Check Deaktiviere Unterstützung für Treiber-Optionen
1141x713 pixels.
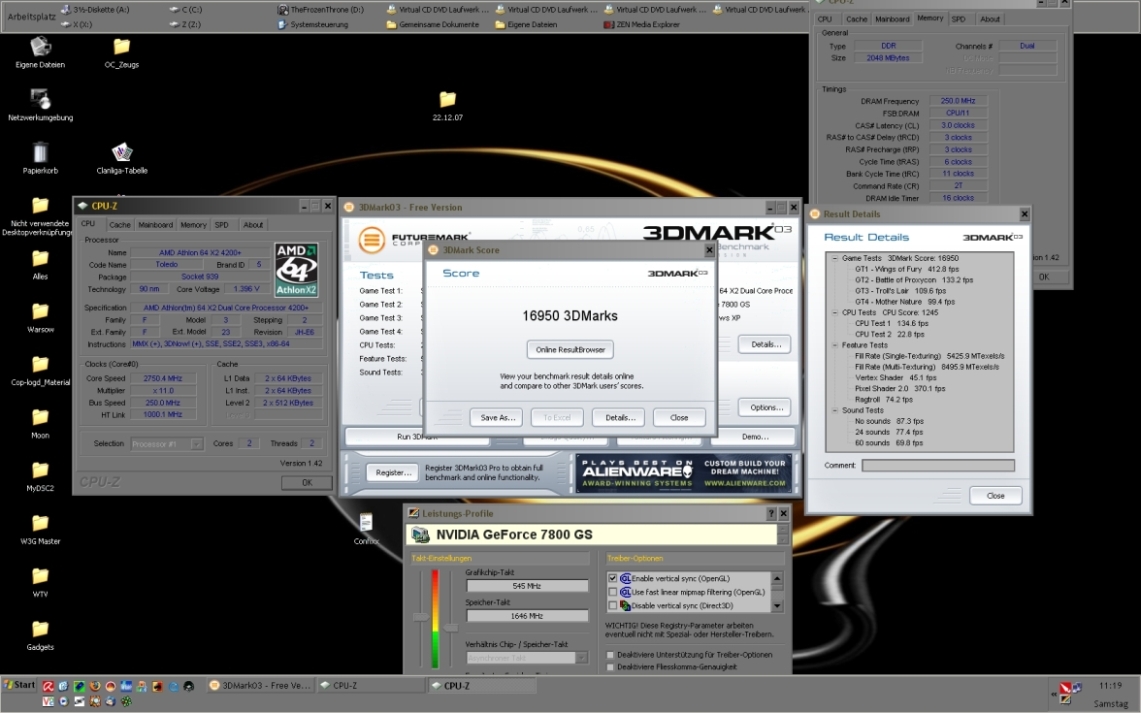pos(611,655)
